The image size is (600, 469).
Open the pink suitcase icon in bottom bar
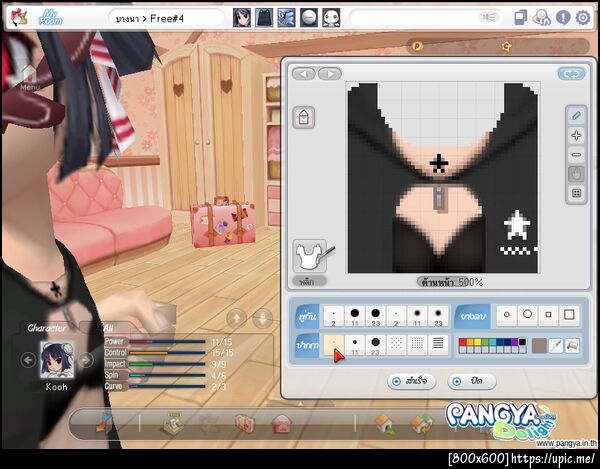pos(245,424)
